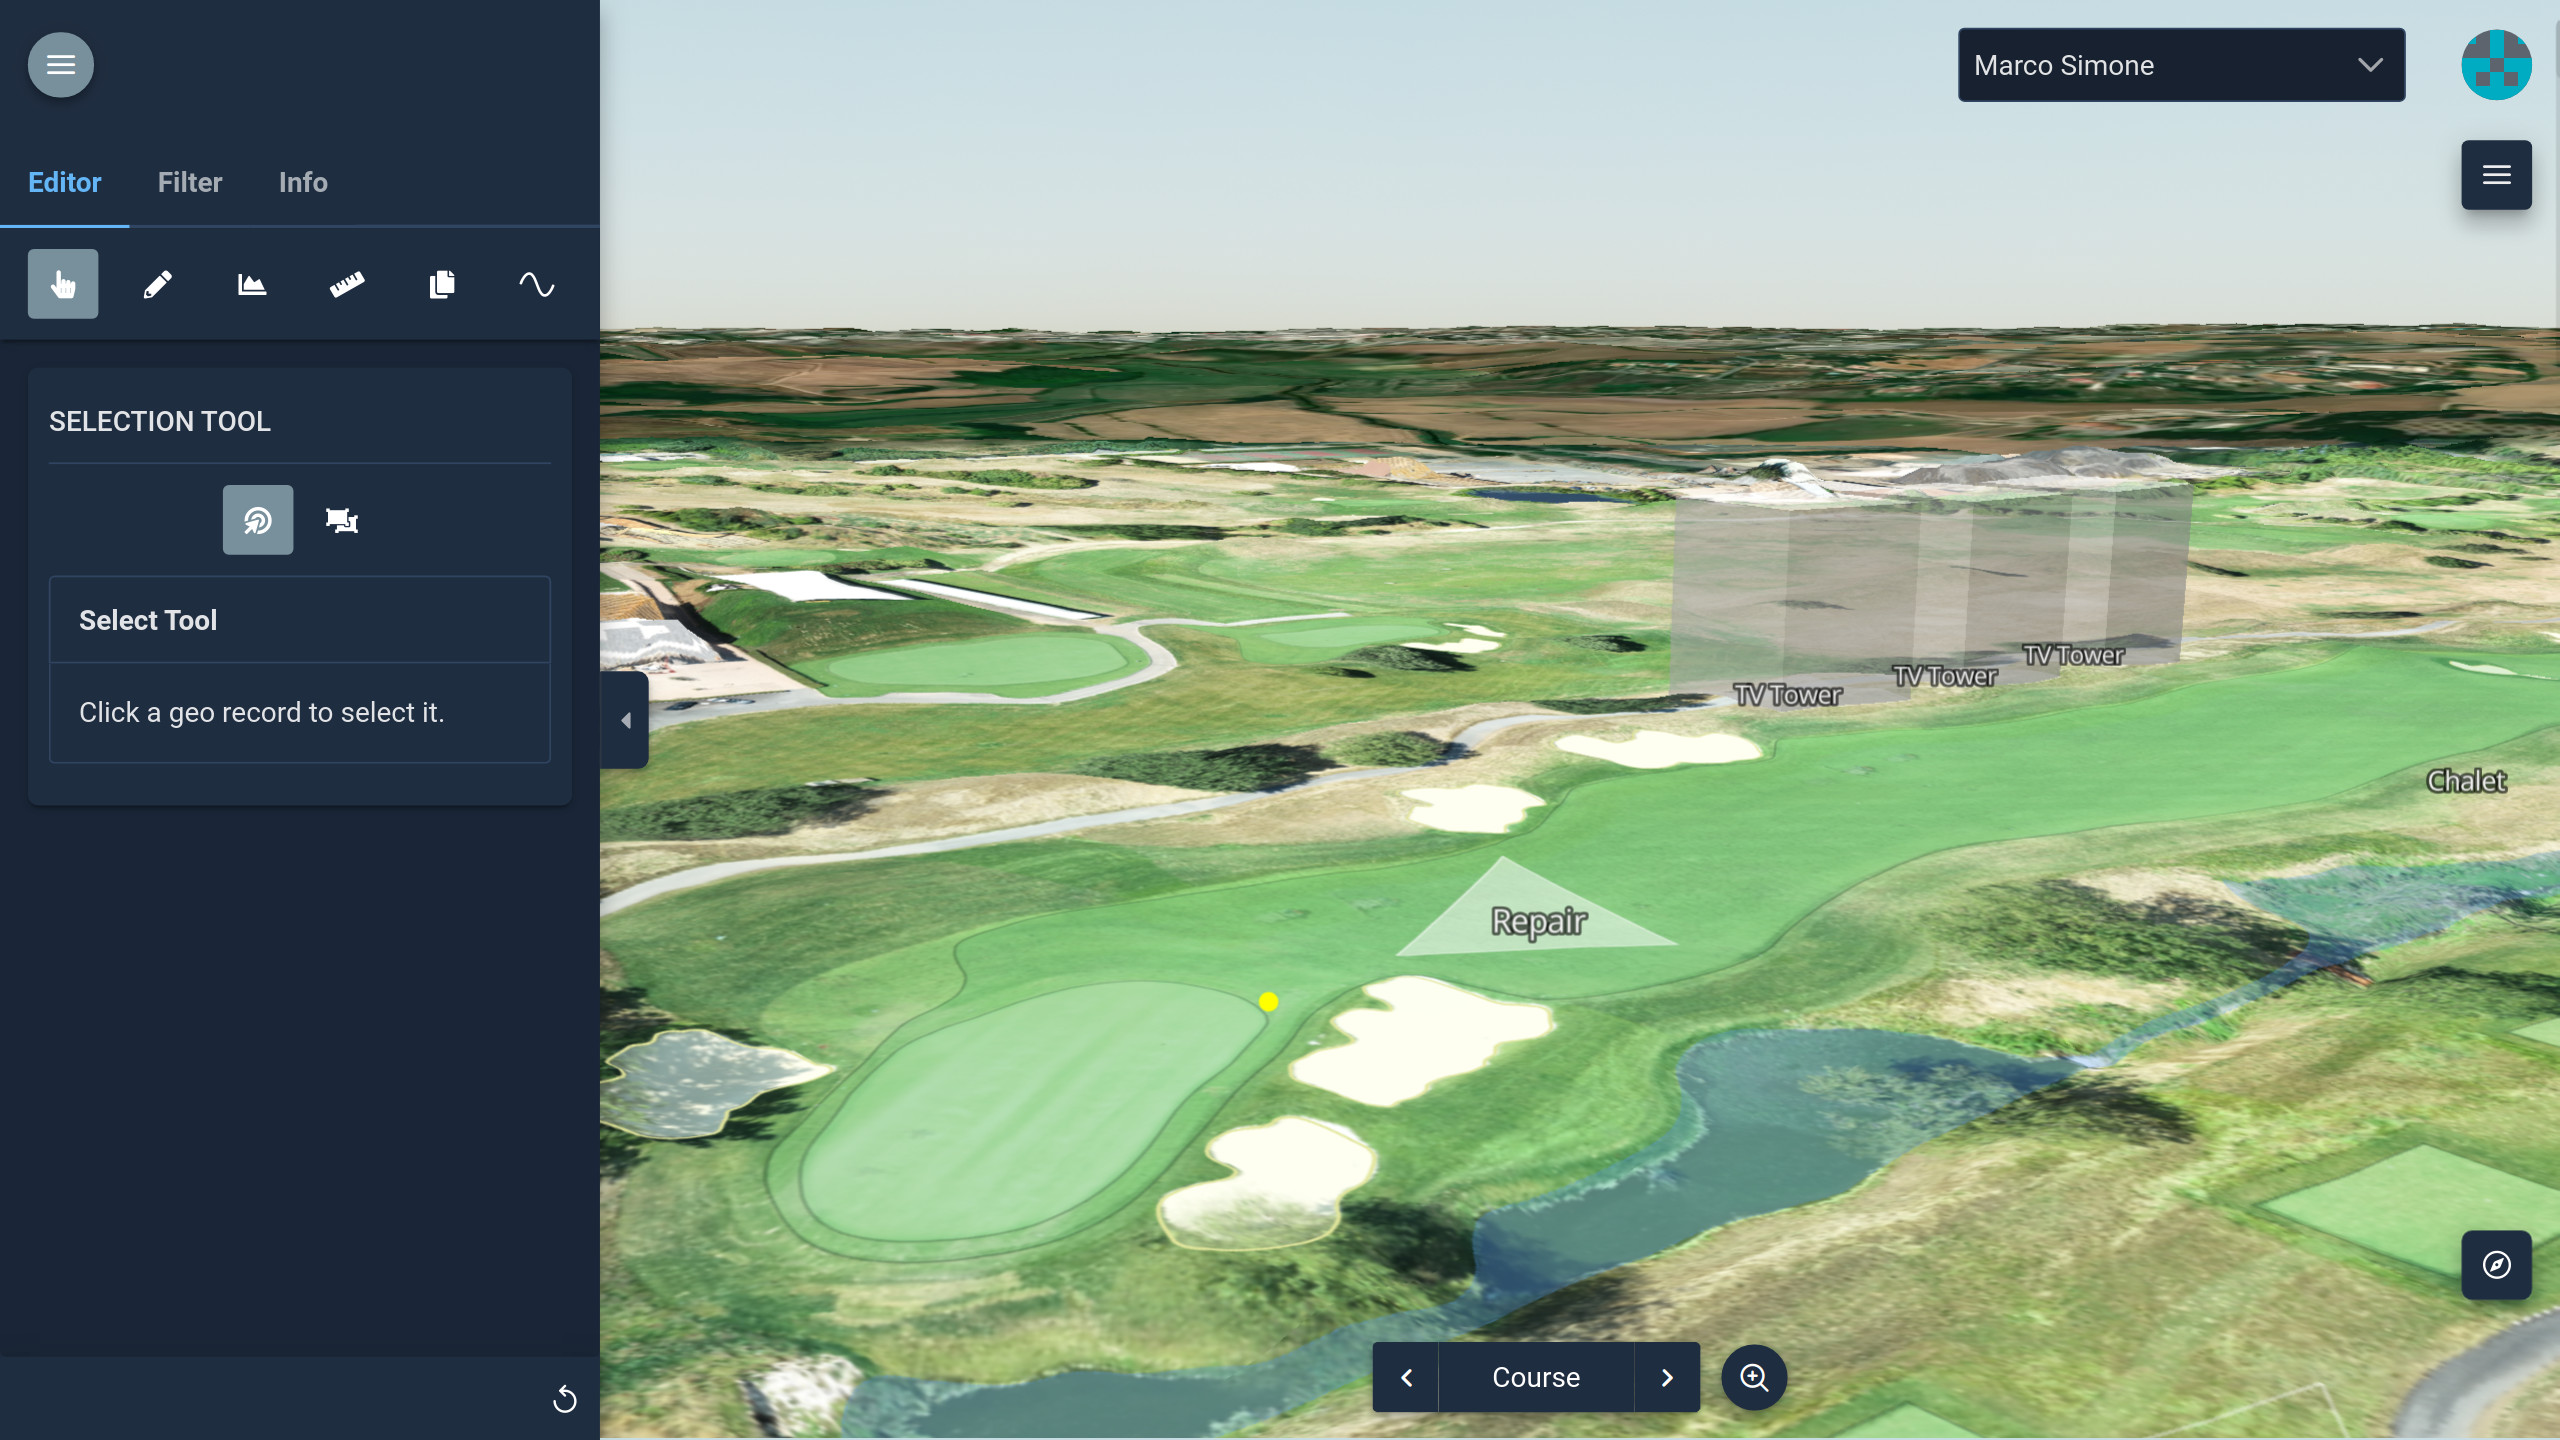
Task: Select the copy duplicate tool
Action: [x=442, y=284]
